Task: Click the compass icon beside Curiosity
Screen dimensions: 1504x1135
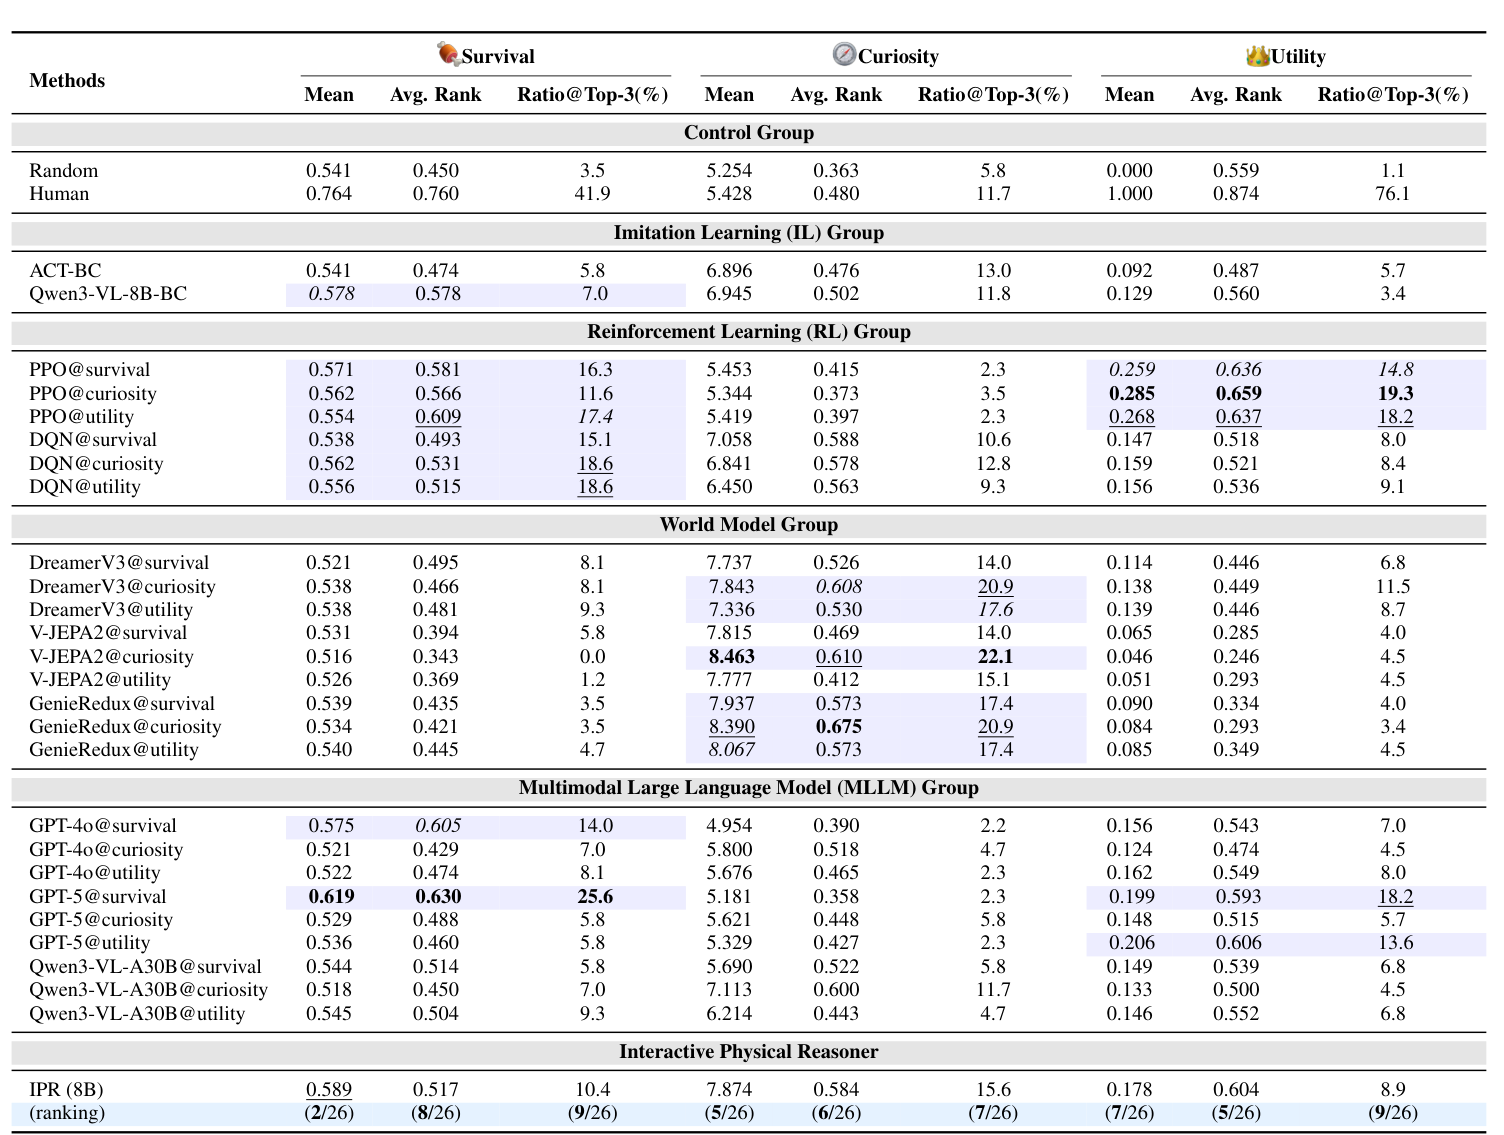Action: pyautogui.click(x=844, y=54)
